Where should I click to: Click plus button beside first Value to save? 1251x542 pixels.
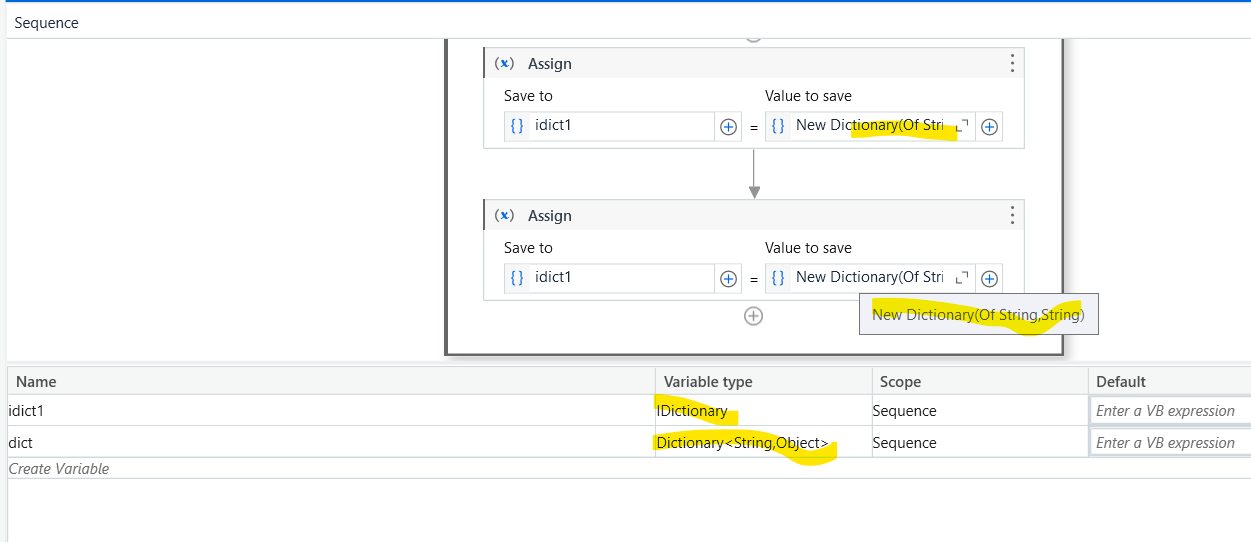[989, 127]
